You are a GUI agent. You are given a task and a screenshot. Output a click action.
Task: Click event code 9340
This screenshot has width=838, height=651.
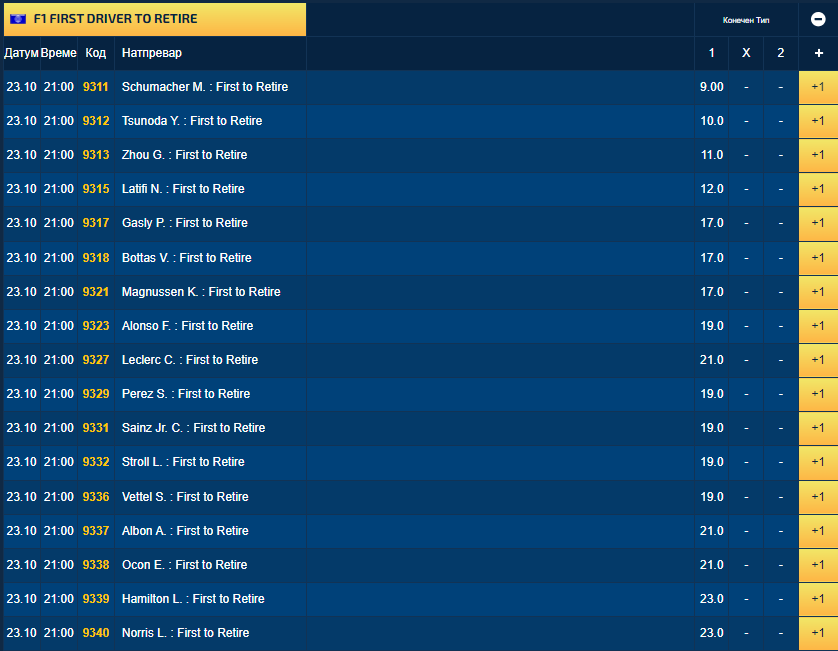[x=96, y=633]
